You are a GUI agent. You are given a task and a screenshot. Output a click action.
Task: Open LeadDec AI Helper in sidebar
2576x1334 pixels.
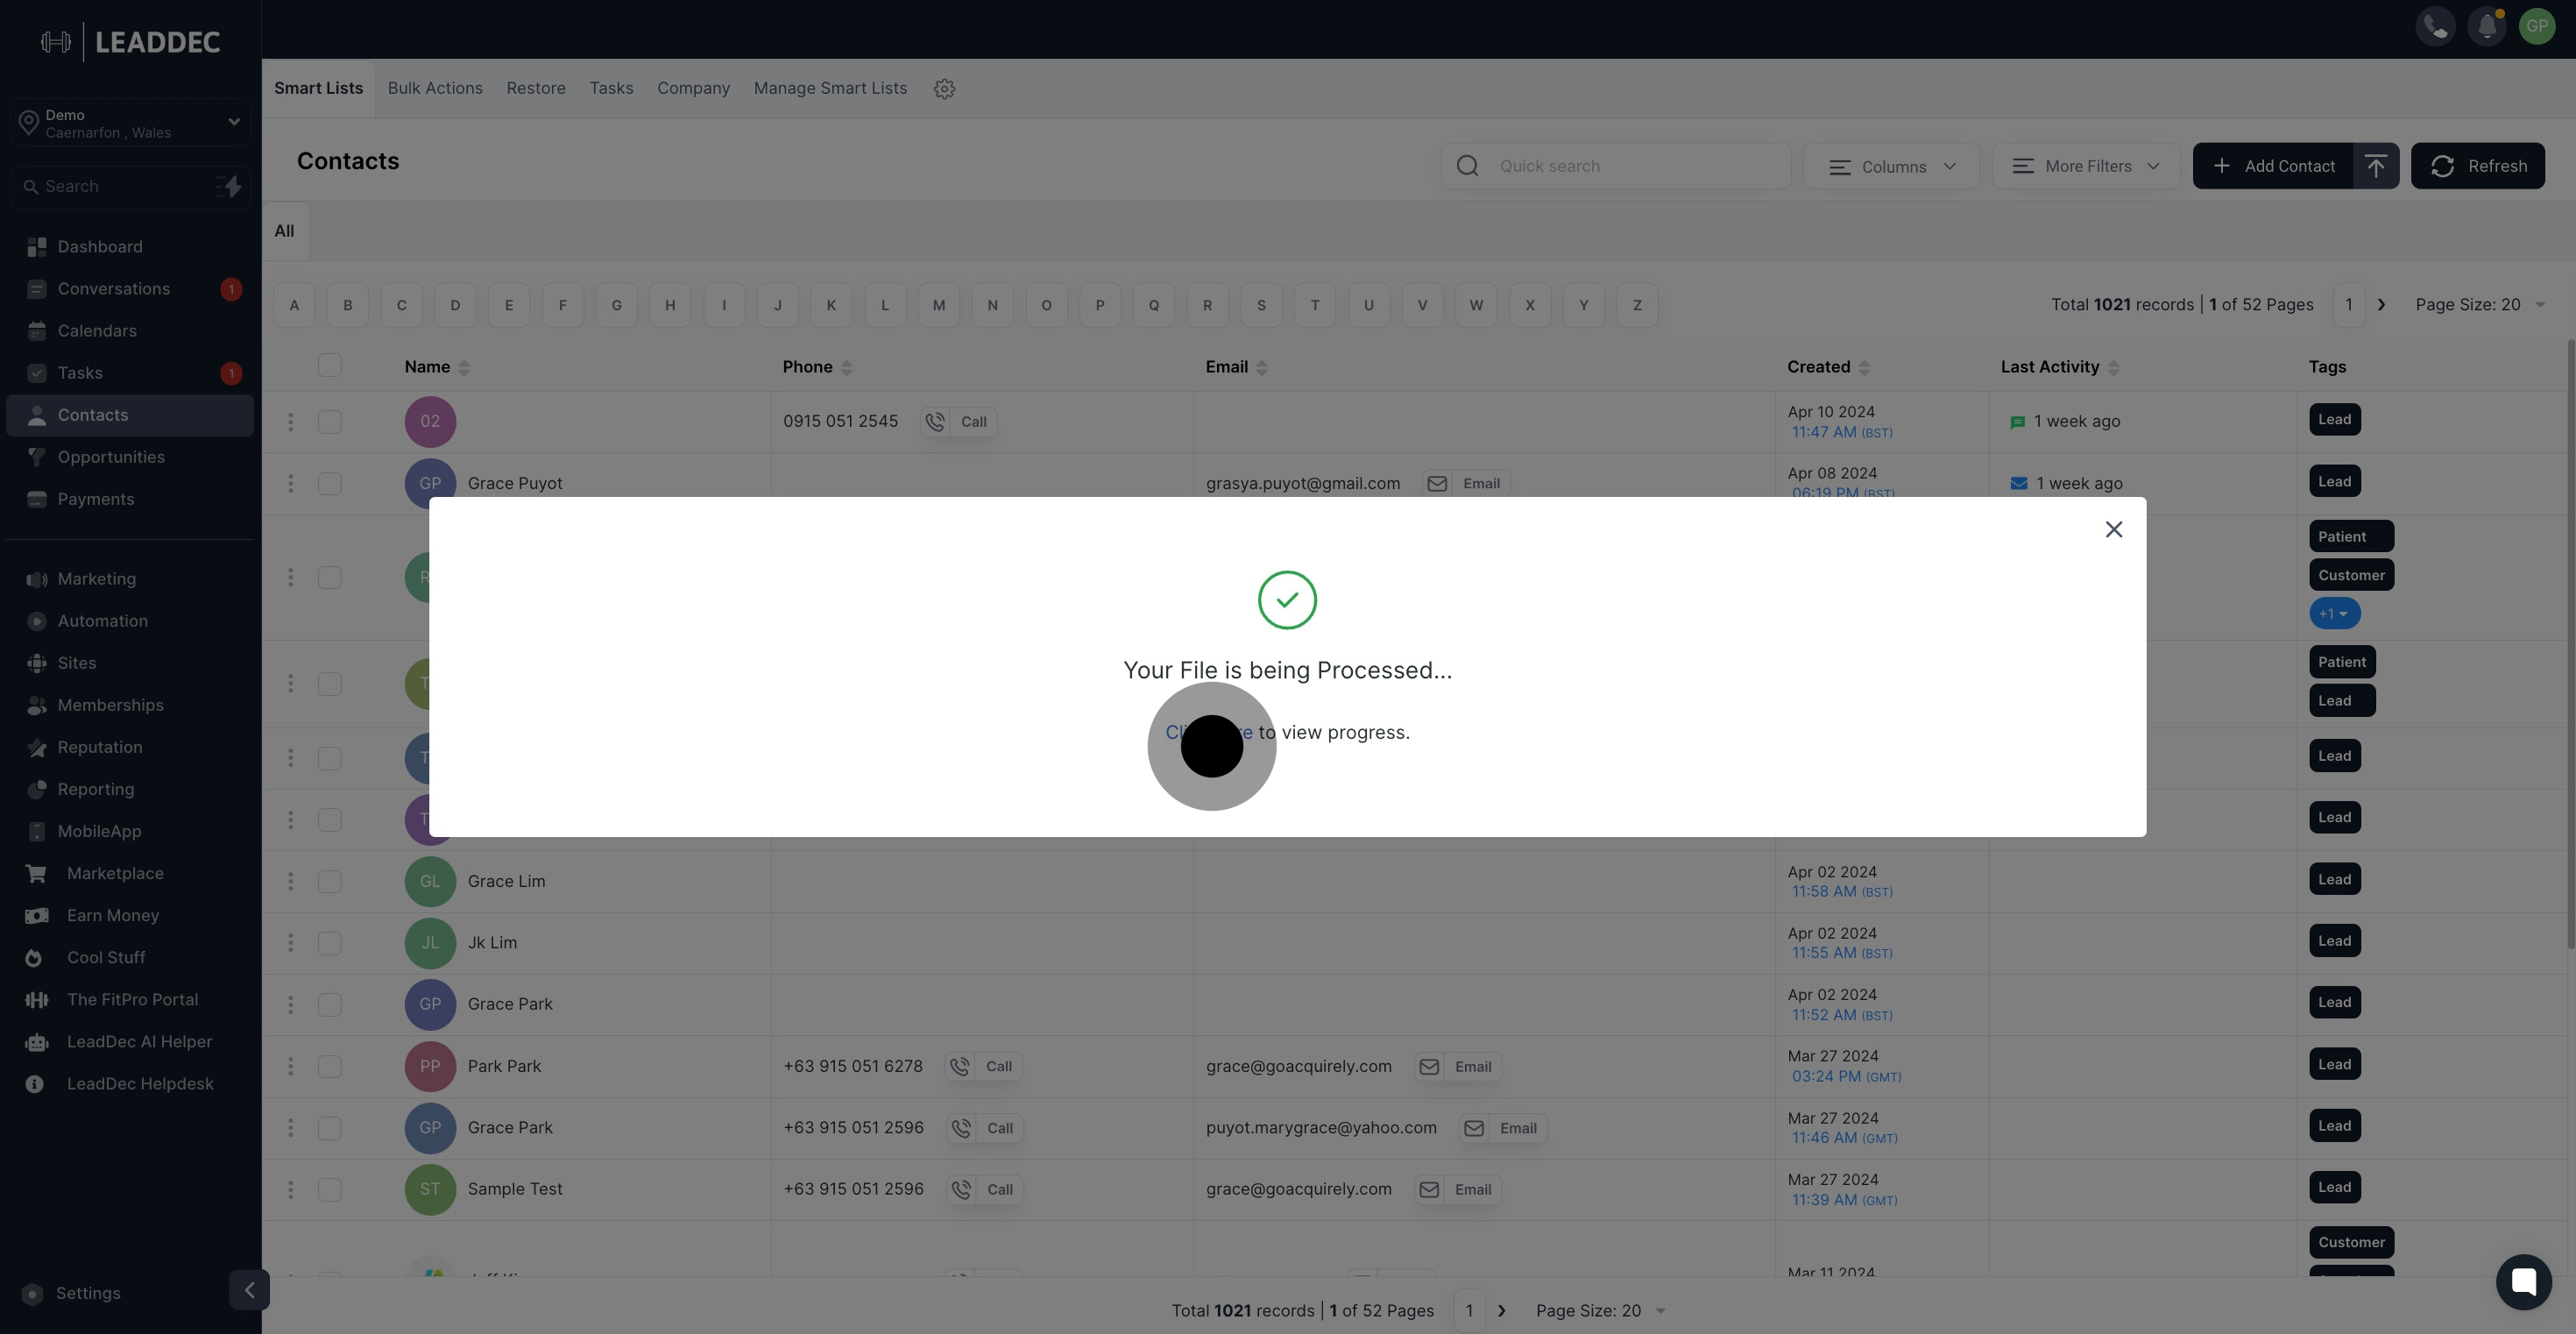pos(130,1042)
